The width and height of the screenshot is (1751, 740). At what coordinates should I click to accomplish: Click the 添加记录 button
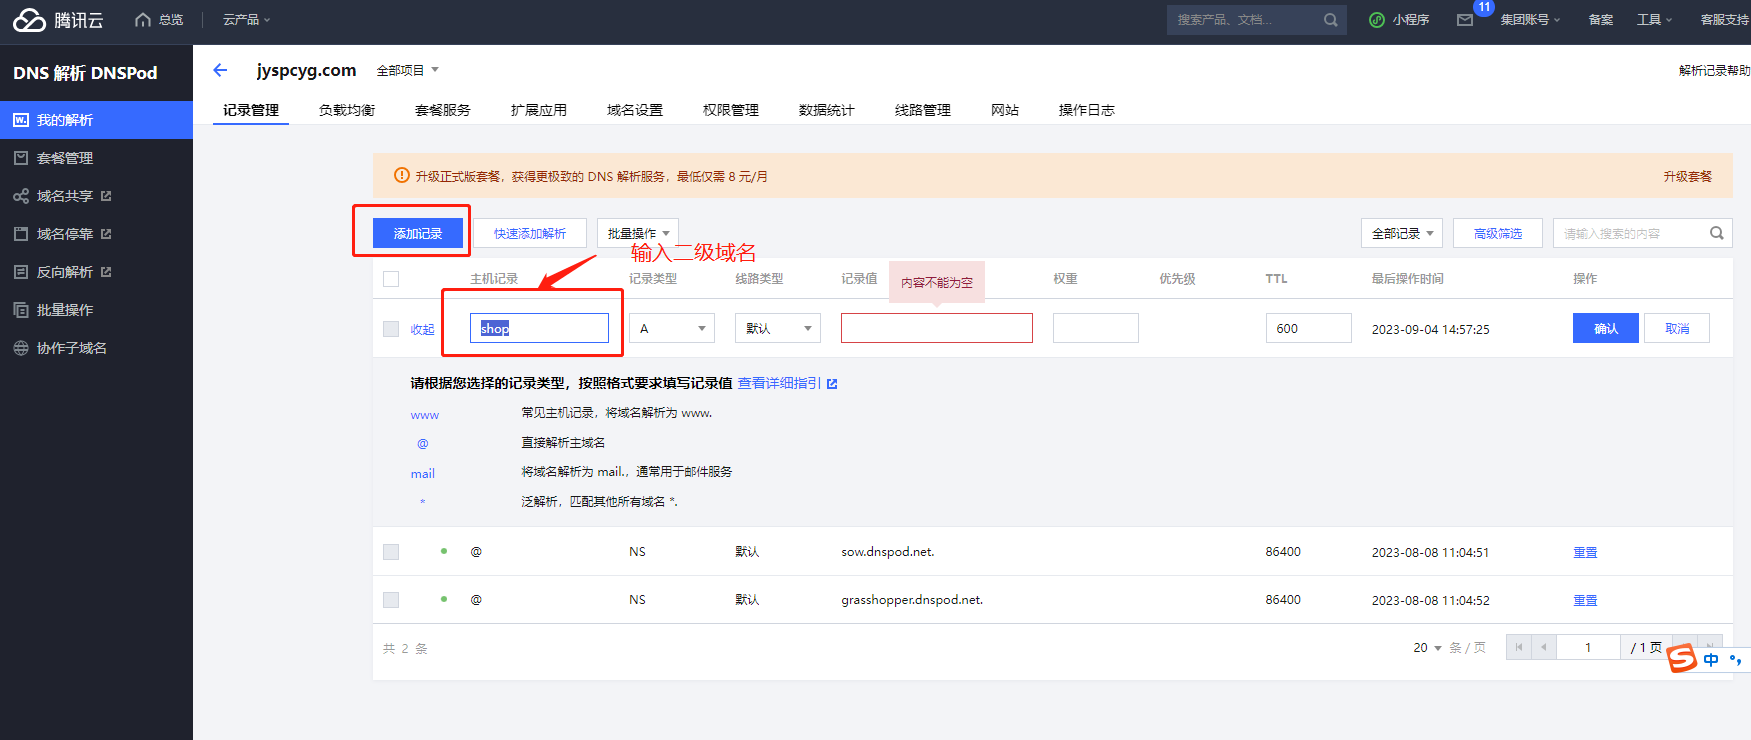point(418,233)
